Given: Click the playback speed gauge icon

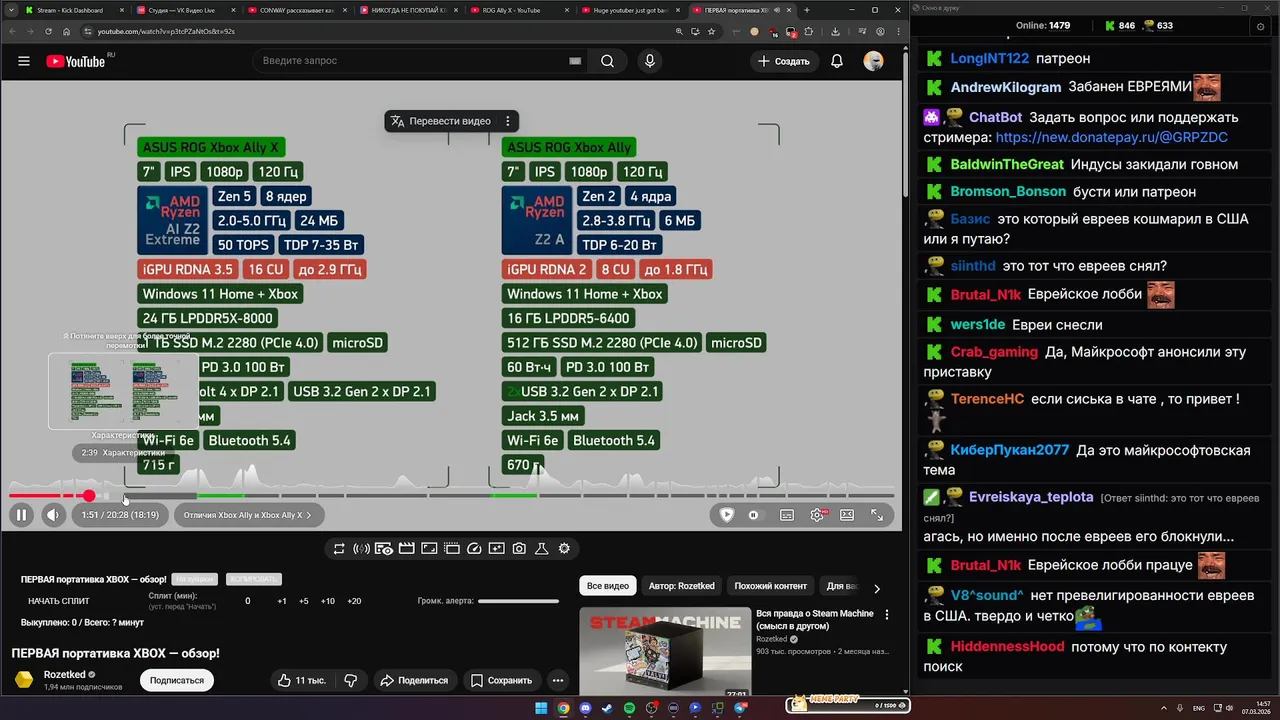Looking at the screenshot, I should [x=474, y=548].
